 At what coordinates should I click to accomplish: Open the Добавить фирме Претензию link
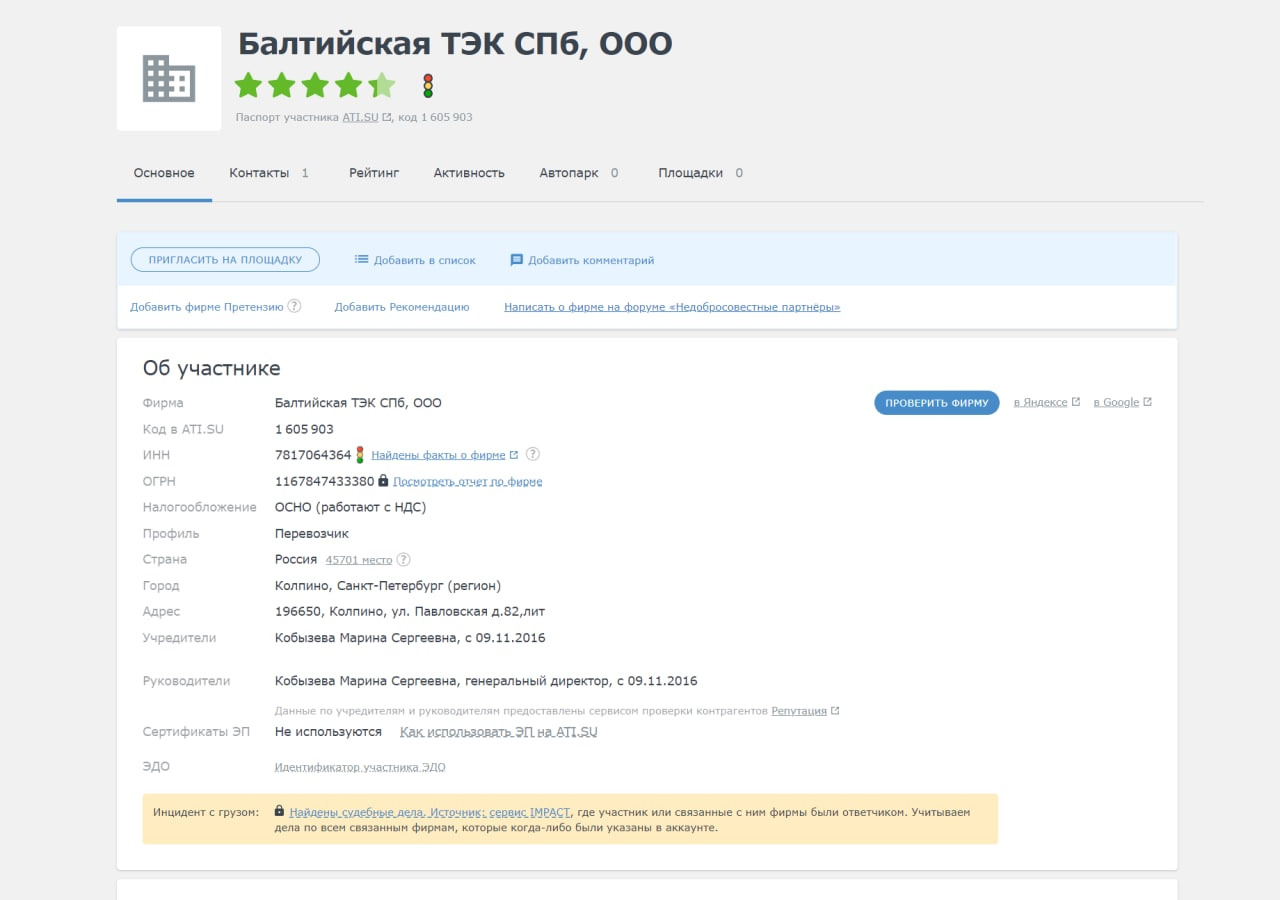click(x=207, y=307)
